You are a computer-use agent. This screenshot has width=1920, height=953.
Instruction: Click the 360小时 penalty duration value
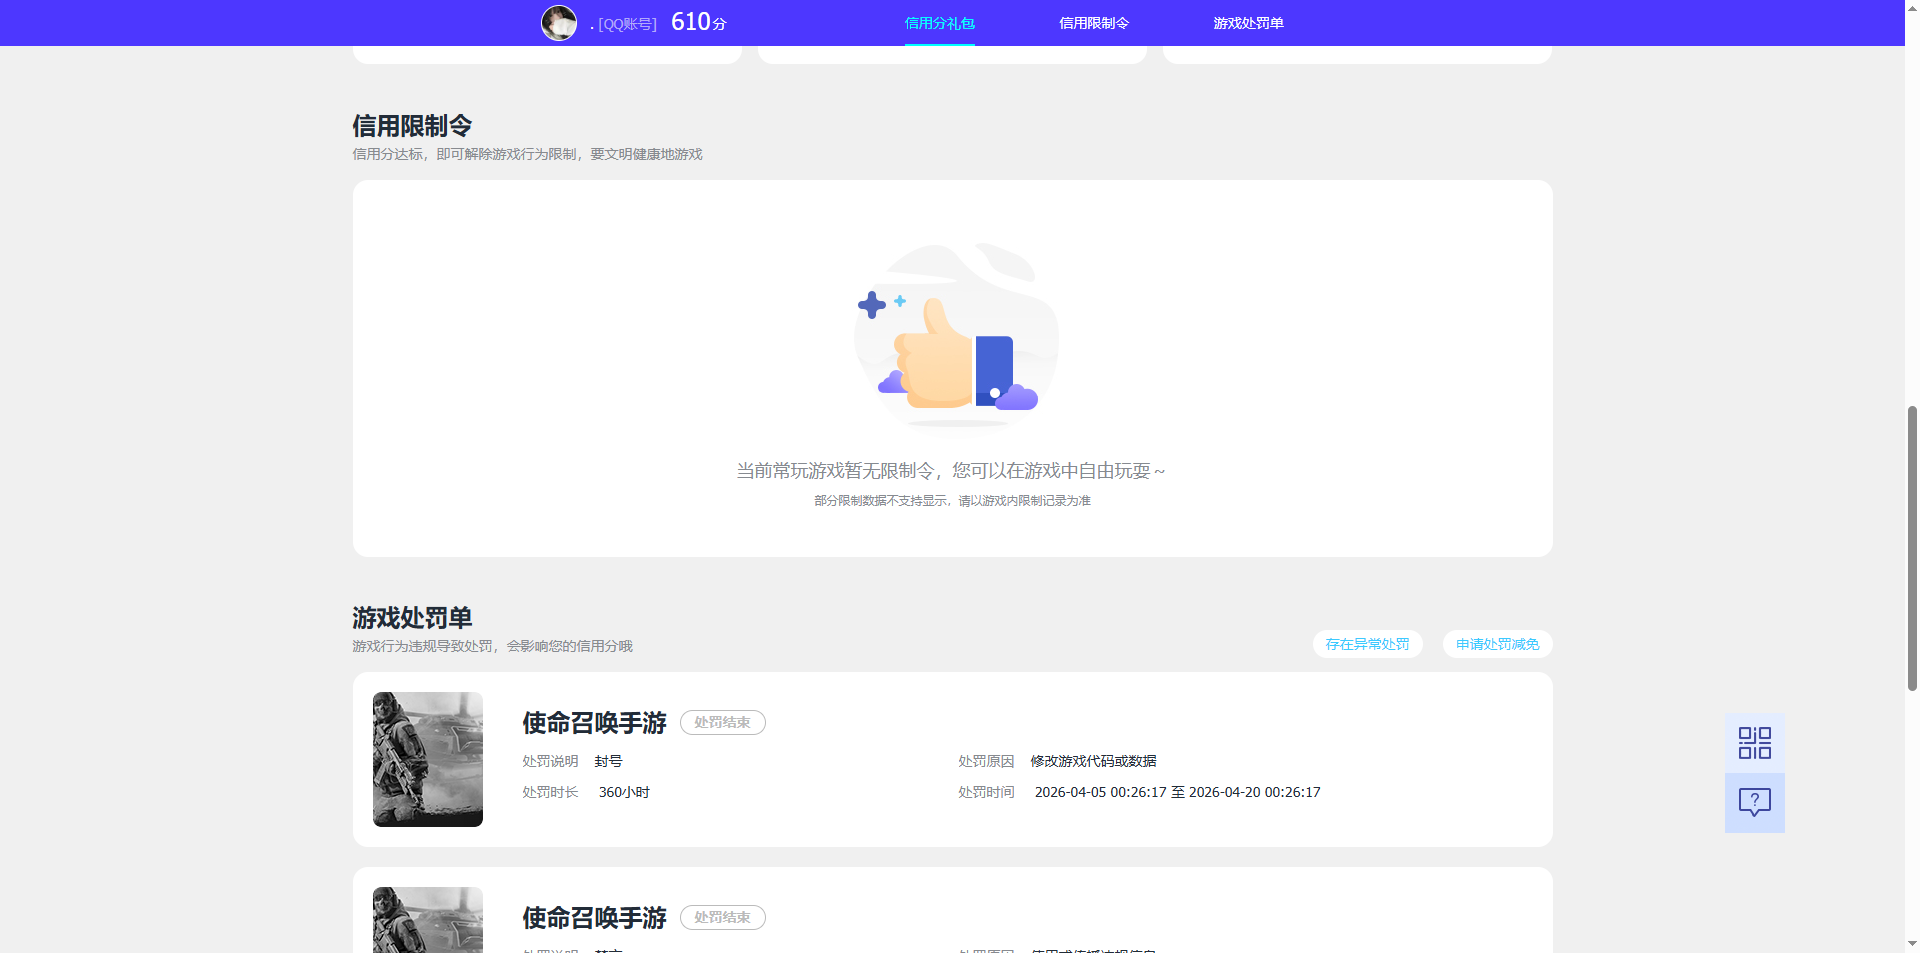click(x=624, y=792)
